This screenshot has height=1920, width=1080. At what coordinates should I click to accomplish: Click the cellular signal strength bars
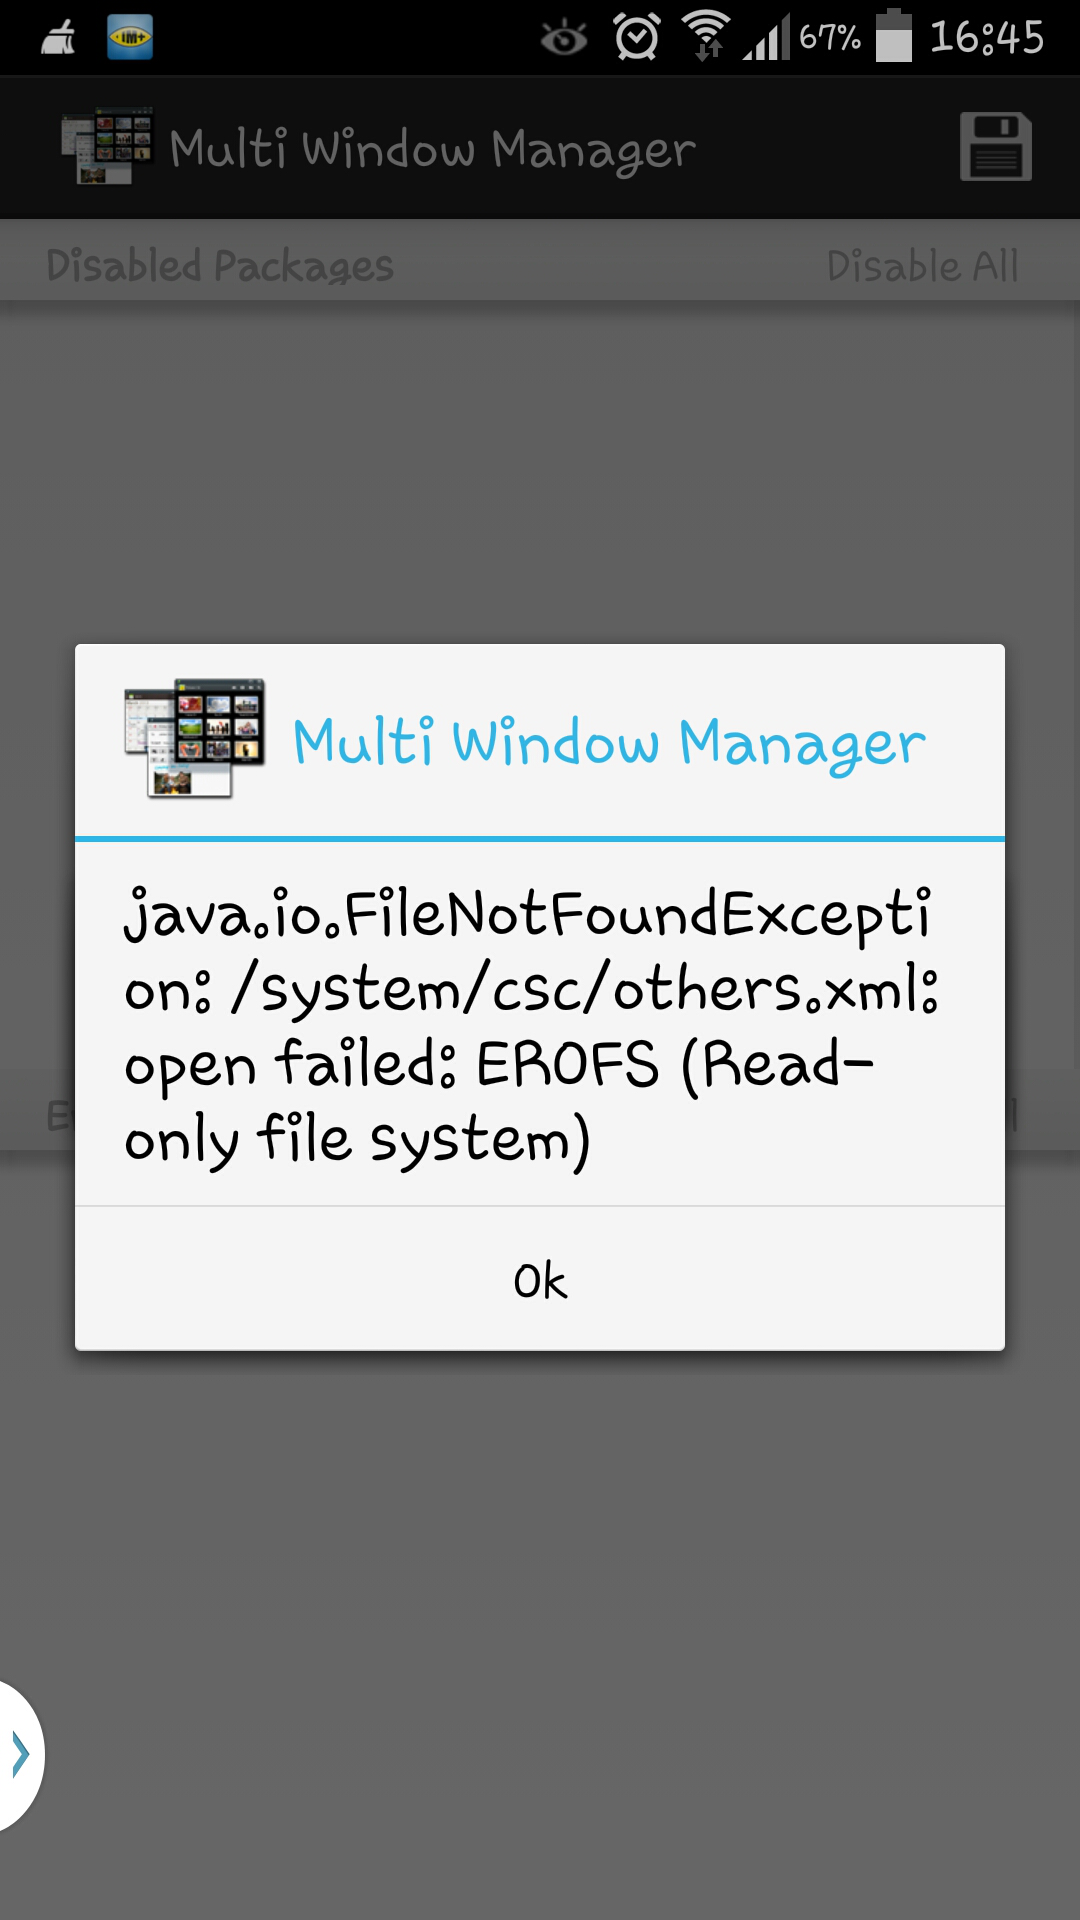pos(766,37)
